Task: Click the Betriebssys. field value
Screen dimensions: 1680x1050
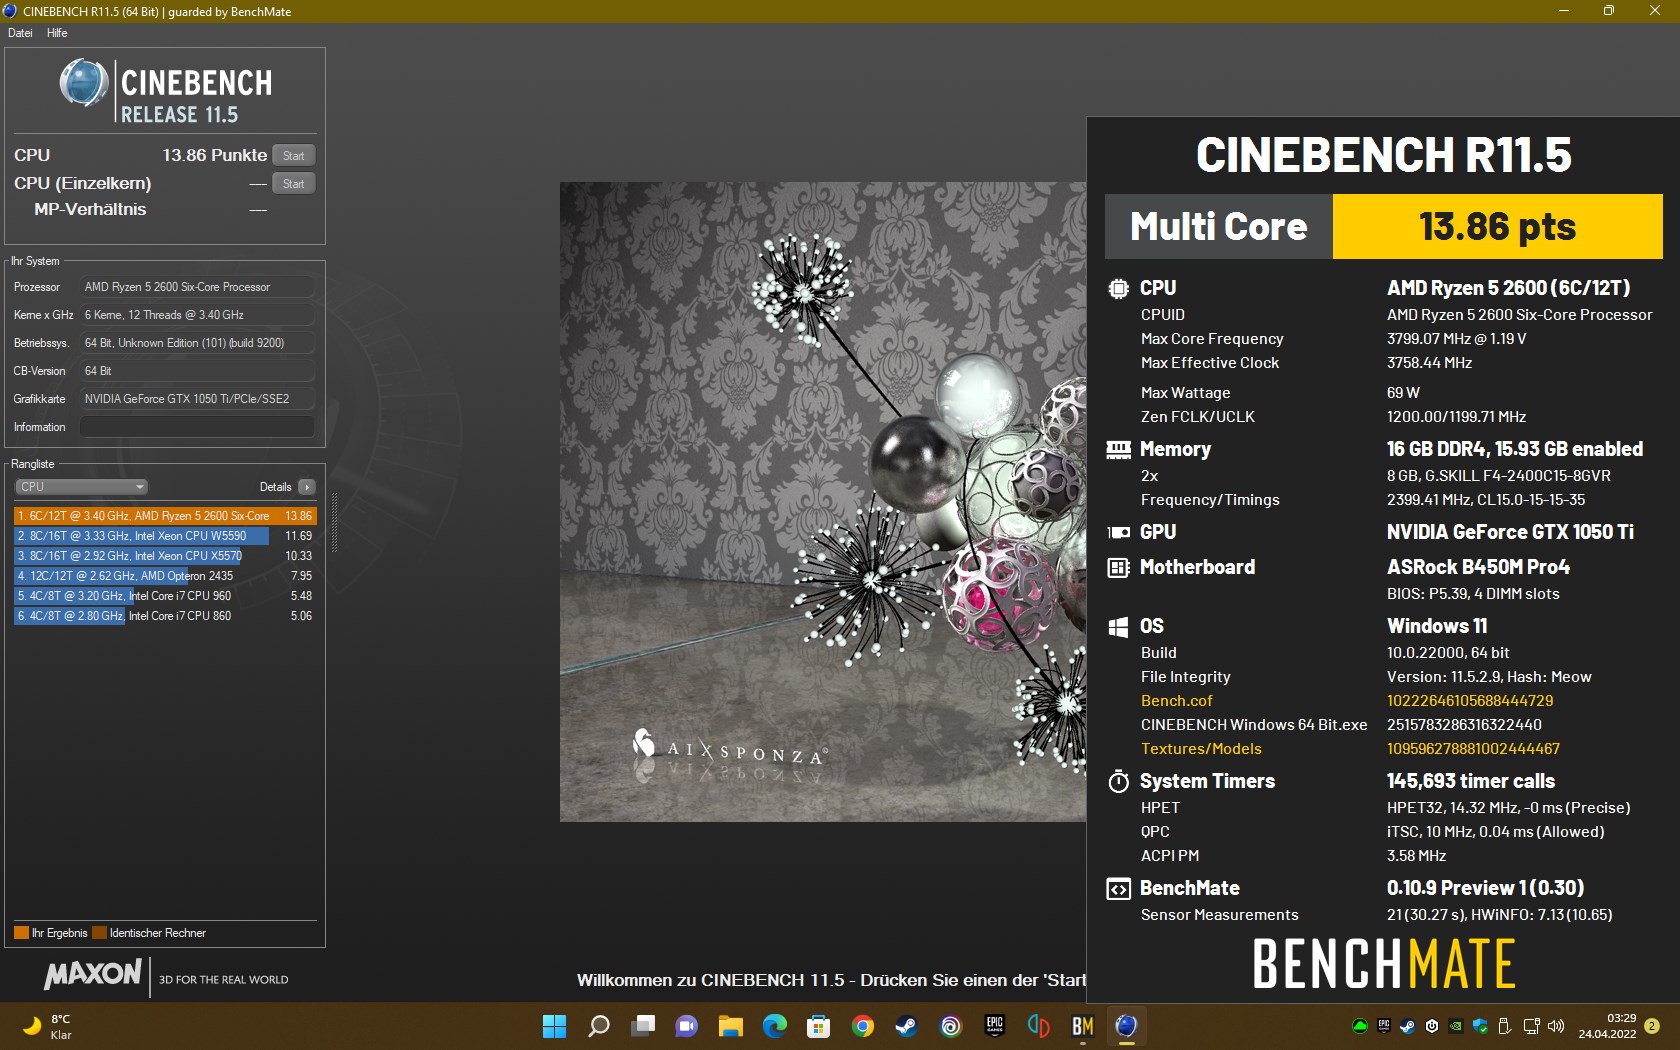Action: 197,343
